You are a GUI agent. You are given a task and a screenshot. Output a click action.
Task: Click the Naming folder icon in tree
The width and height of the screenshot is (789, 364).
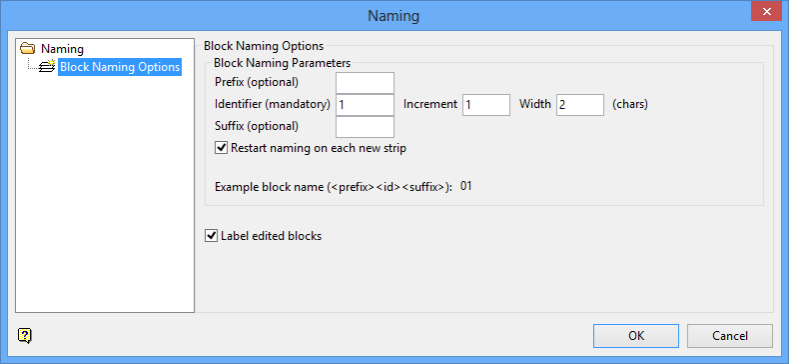tap(27, 49)
